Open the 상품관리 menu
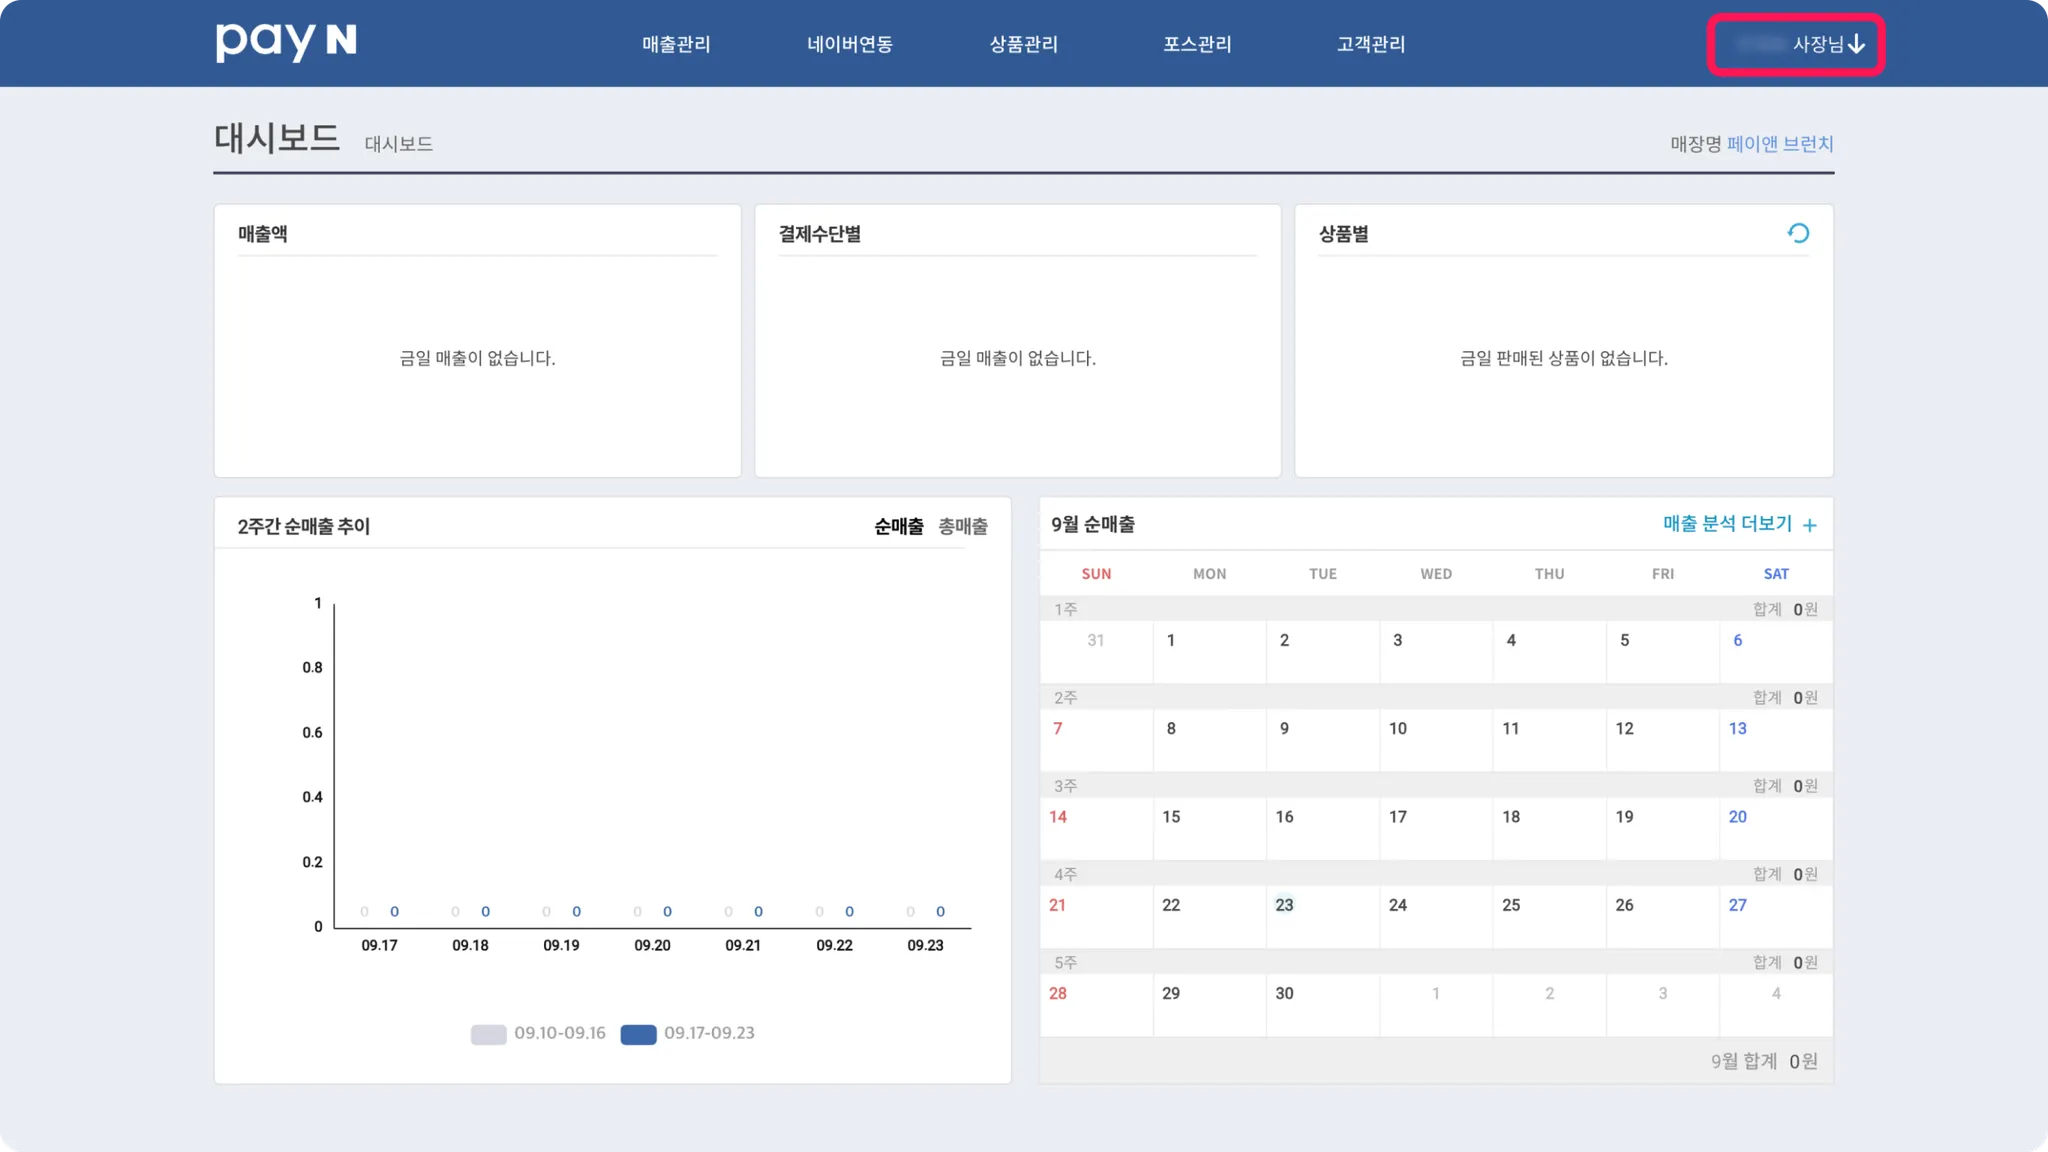 [x=1023, y=44]
